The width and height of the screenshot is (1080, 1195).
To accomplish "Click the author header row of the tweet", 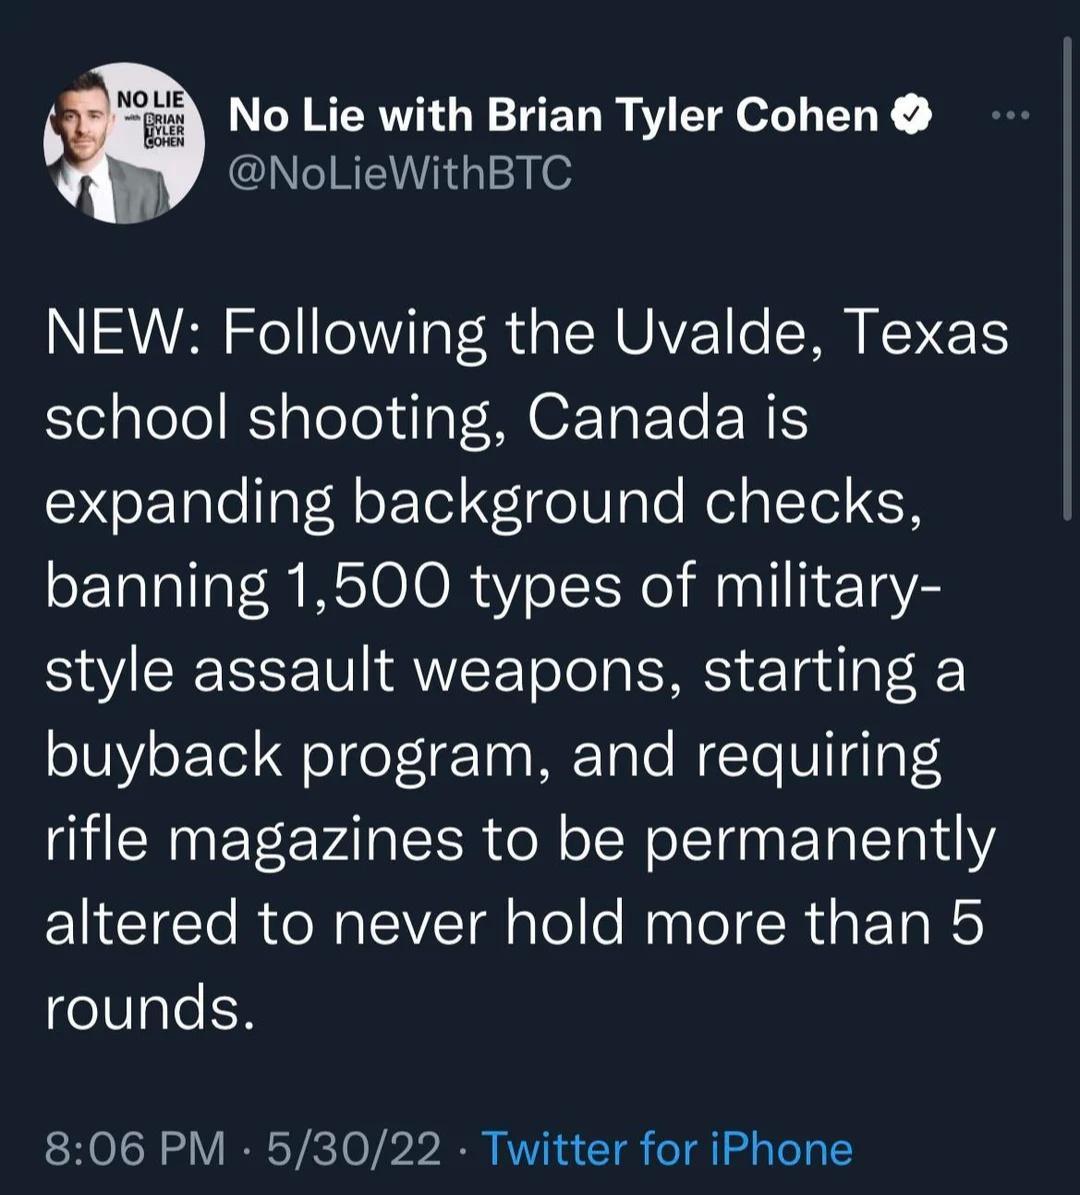I will click(x=500, y=140).
